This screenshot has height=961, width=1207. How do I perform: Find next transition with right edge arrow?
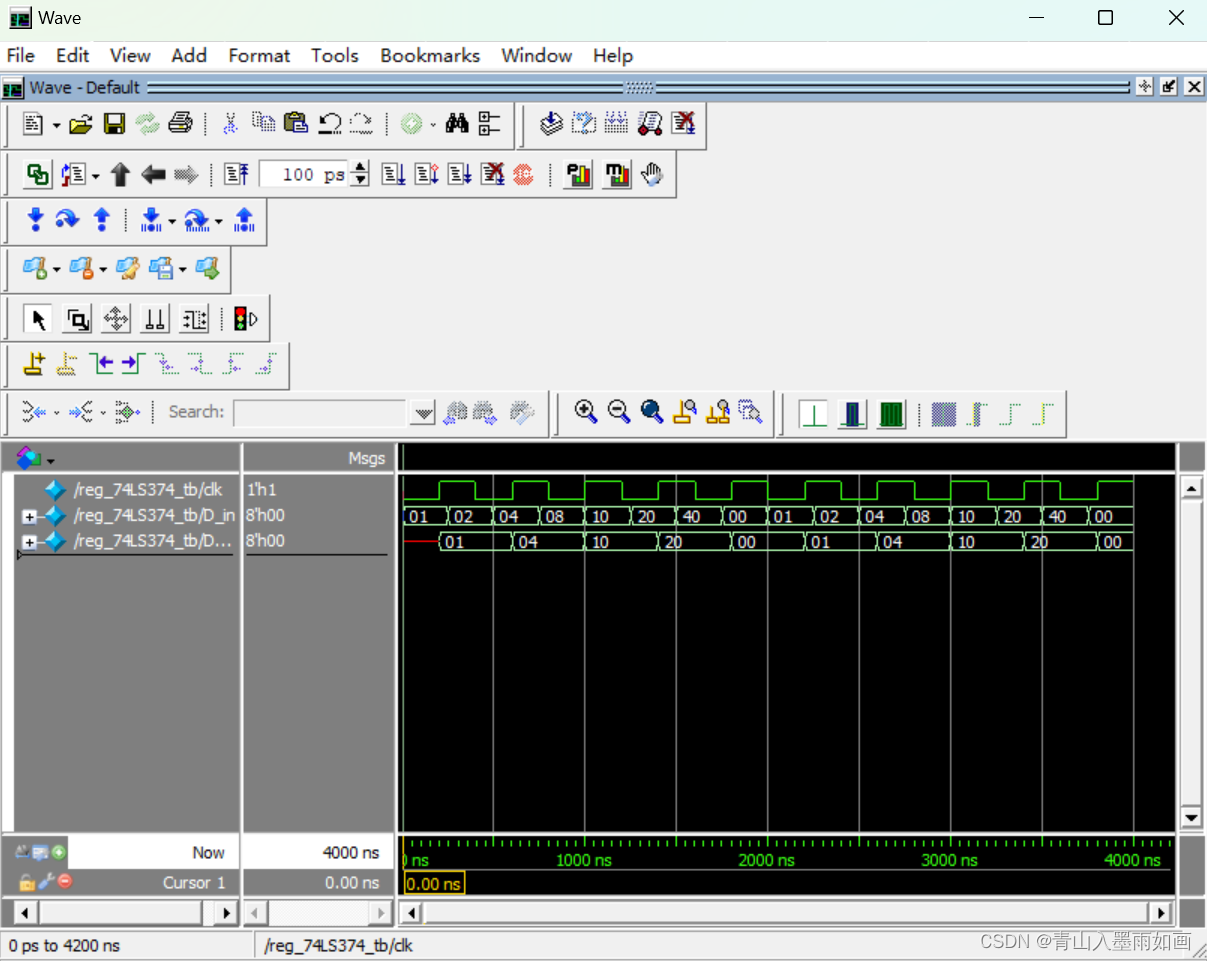click(x=133, y=365)
